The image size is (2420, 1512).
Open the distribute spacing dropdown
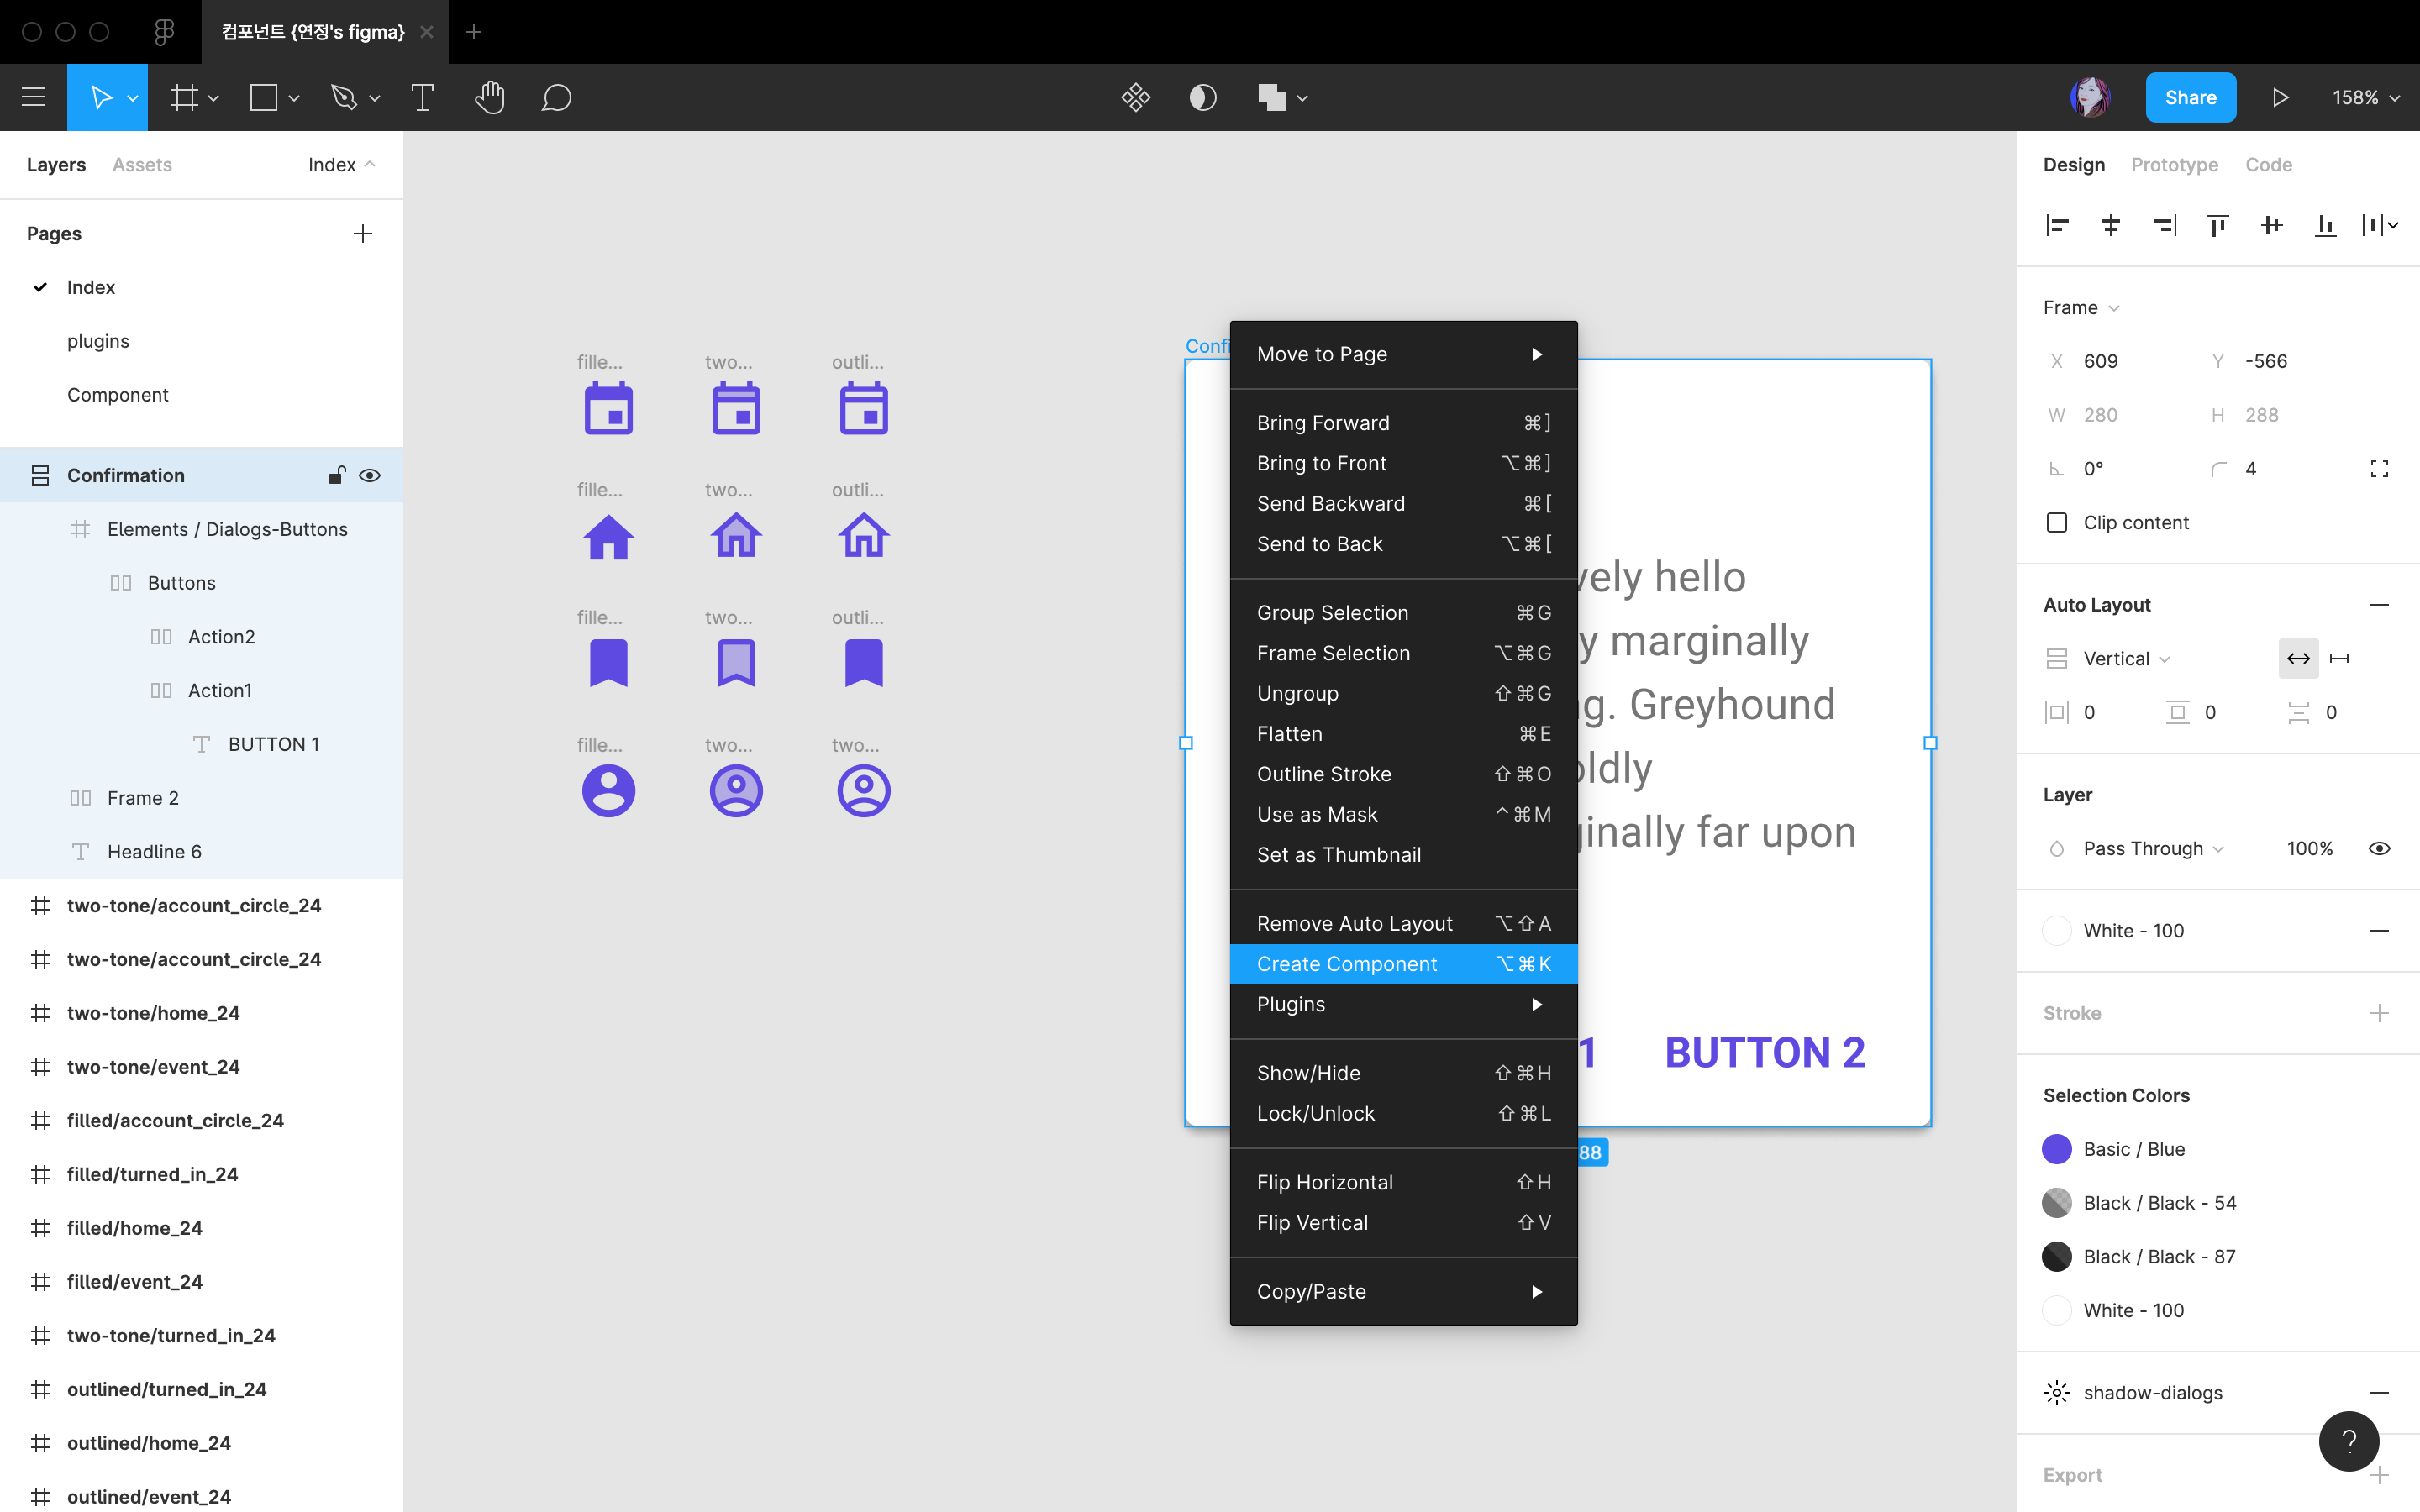coord(2380,225)
